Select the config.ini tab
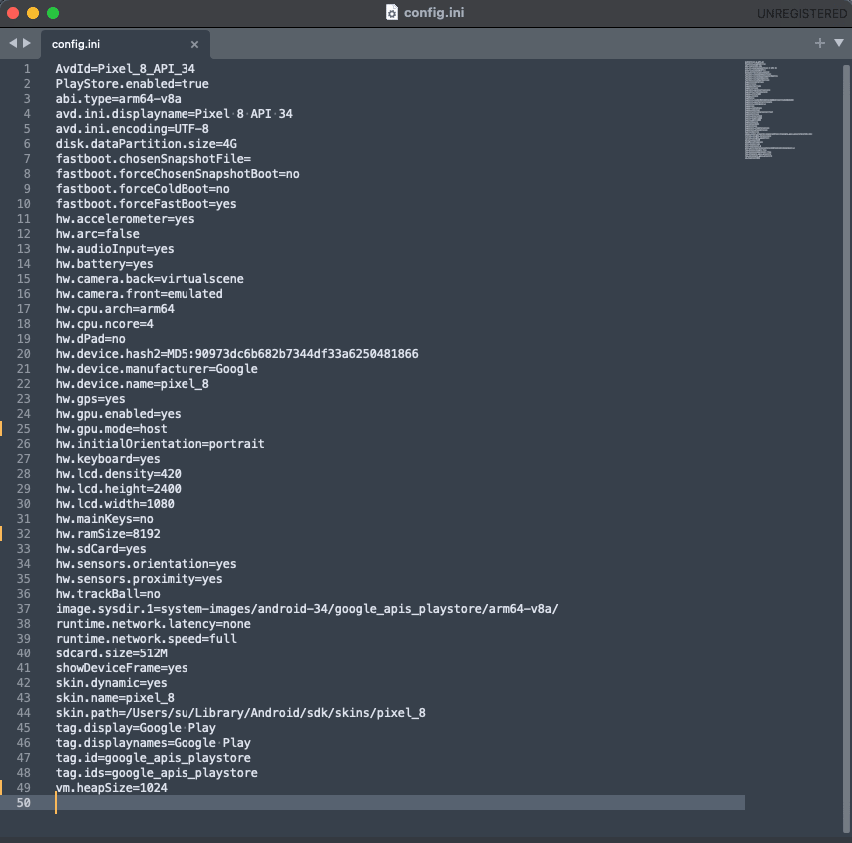 pyautogui.click(x=126, y=45)
